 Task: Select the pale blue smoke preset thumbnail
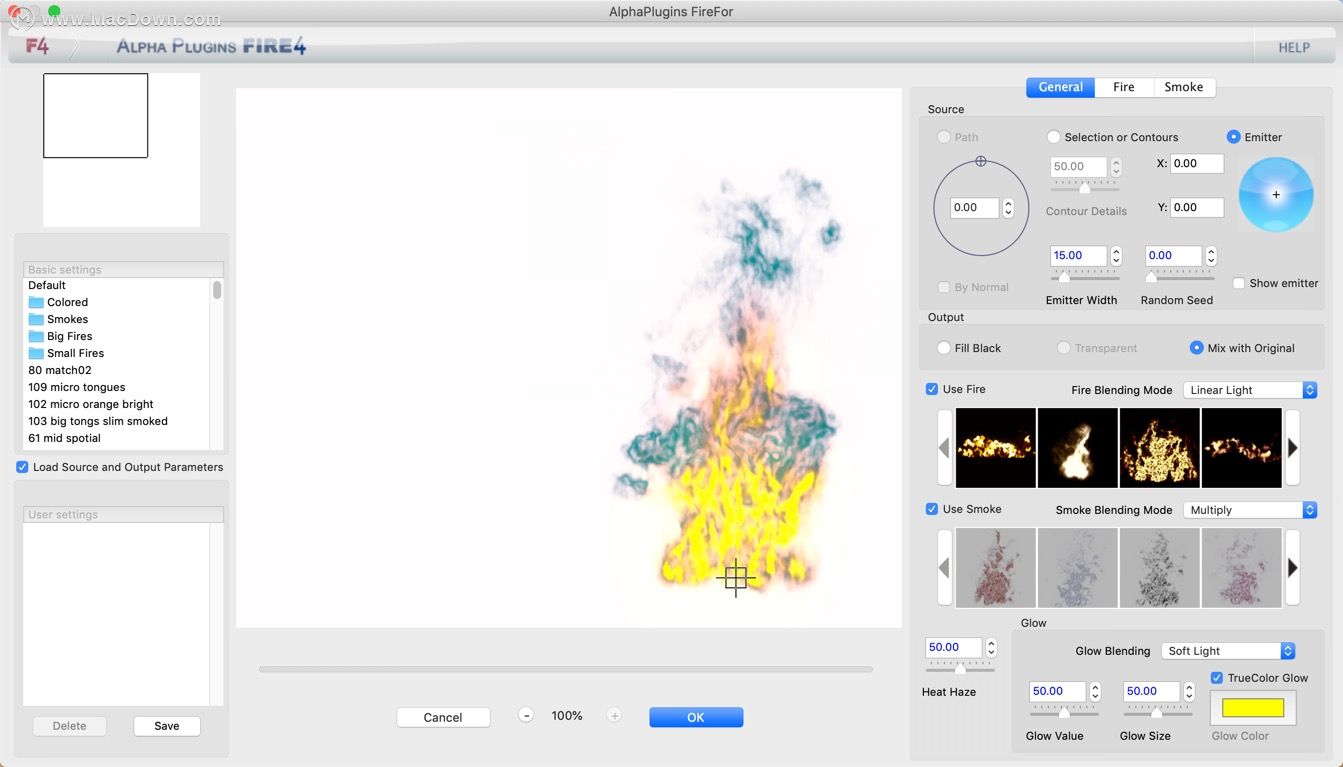pyautogui.click(x=1077, y=567)
